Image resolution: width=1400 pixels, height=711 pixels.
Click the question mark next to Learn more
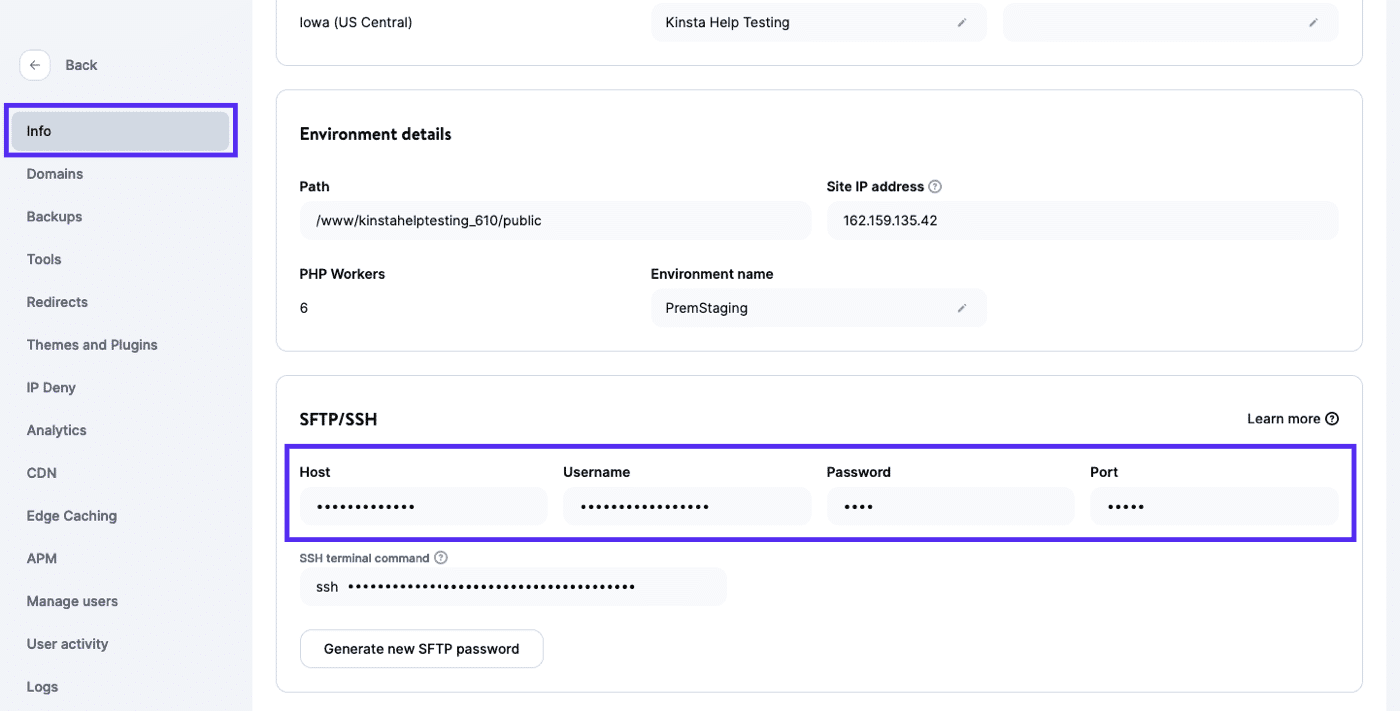click(x=1331, y=418)
